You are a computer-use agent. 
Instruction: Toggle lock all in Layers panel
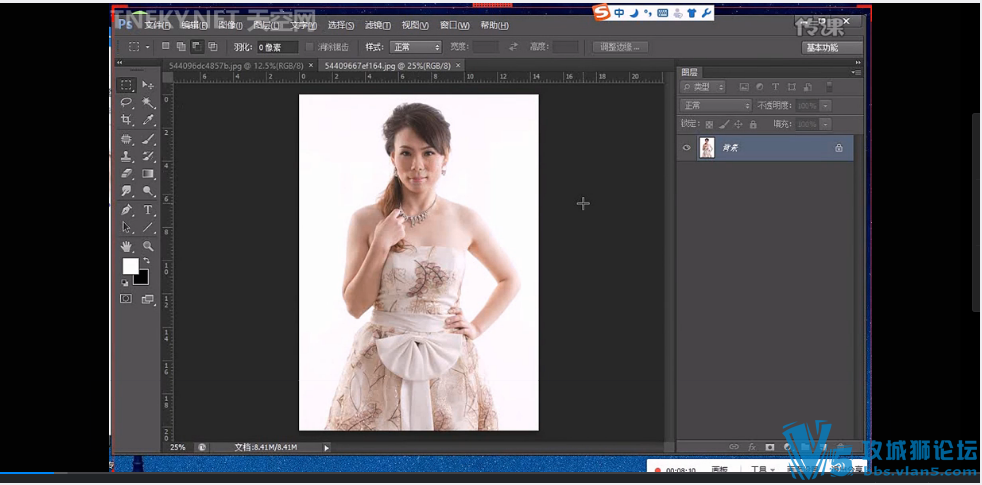(x=753, y=124)
